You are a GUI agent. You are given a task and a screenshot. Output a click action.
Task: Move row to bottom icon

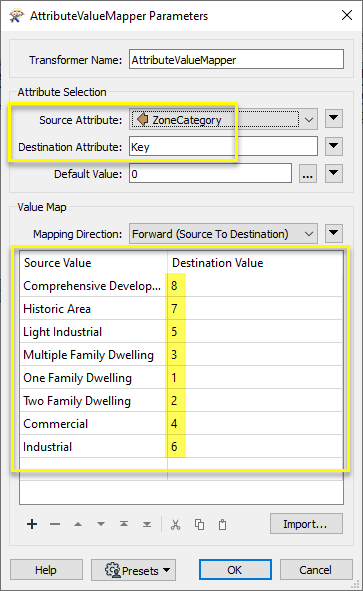coord(147,524)
